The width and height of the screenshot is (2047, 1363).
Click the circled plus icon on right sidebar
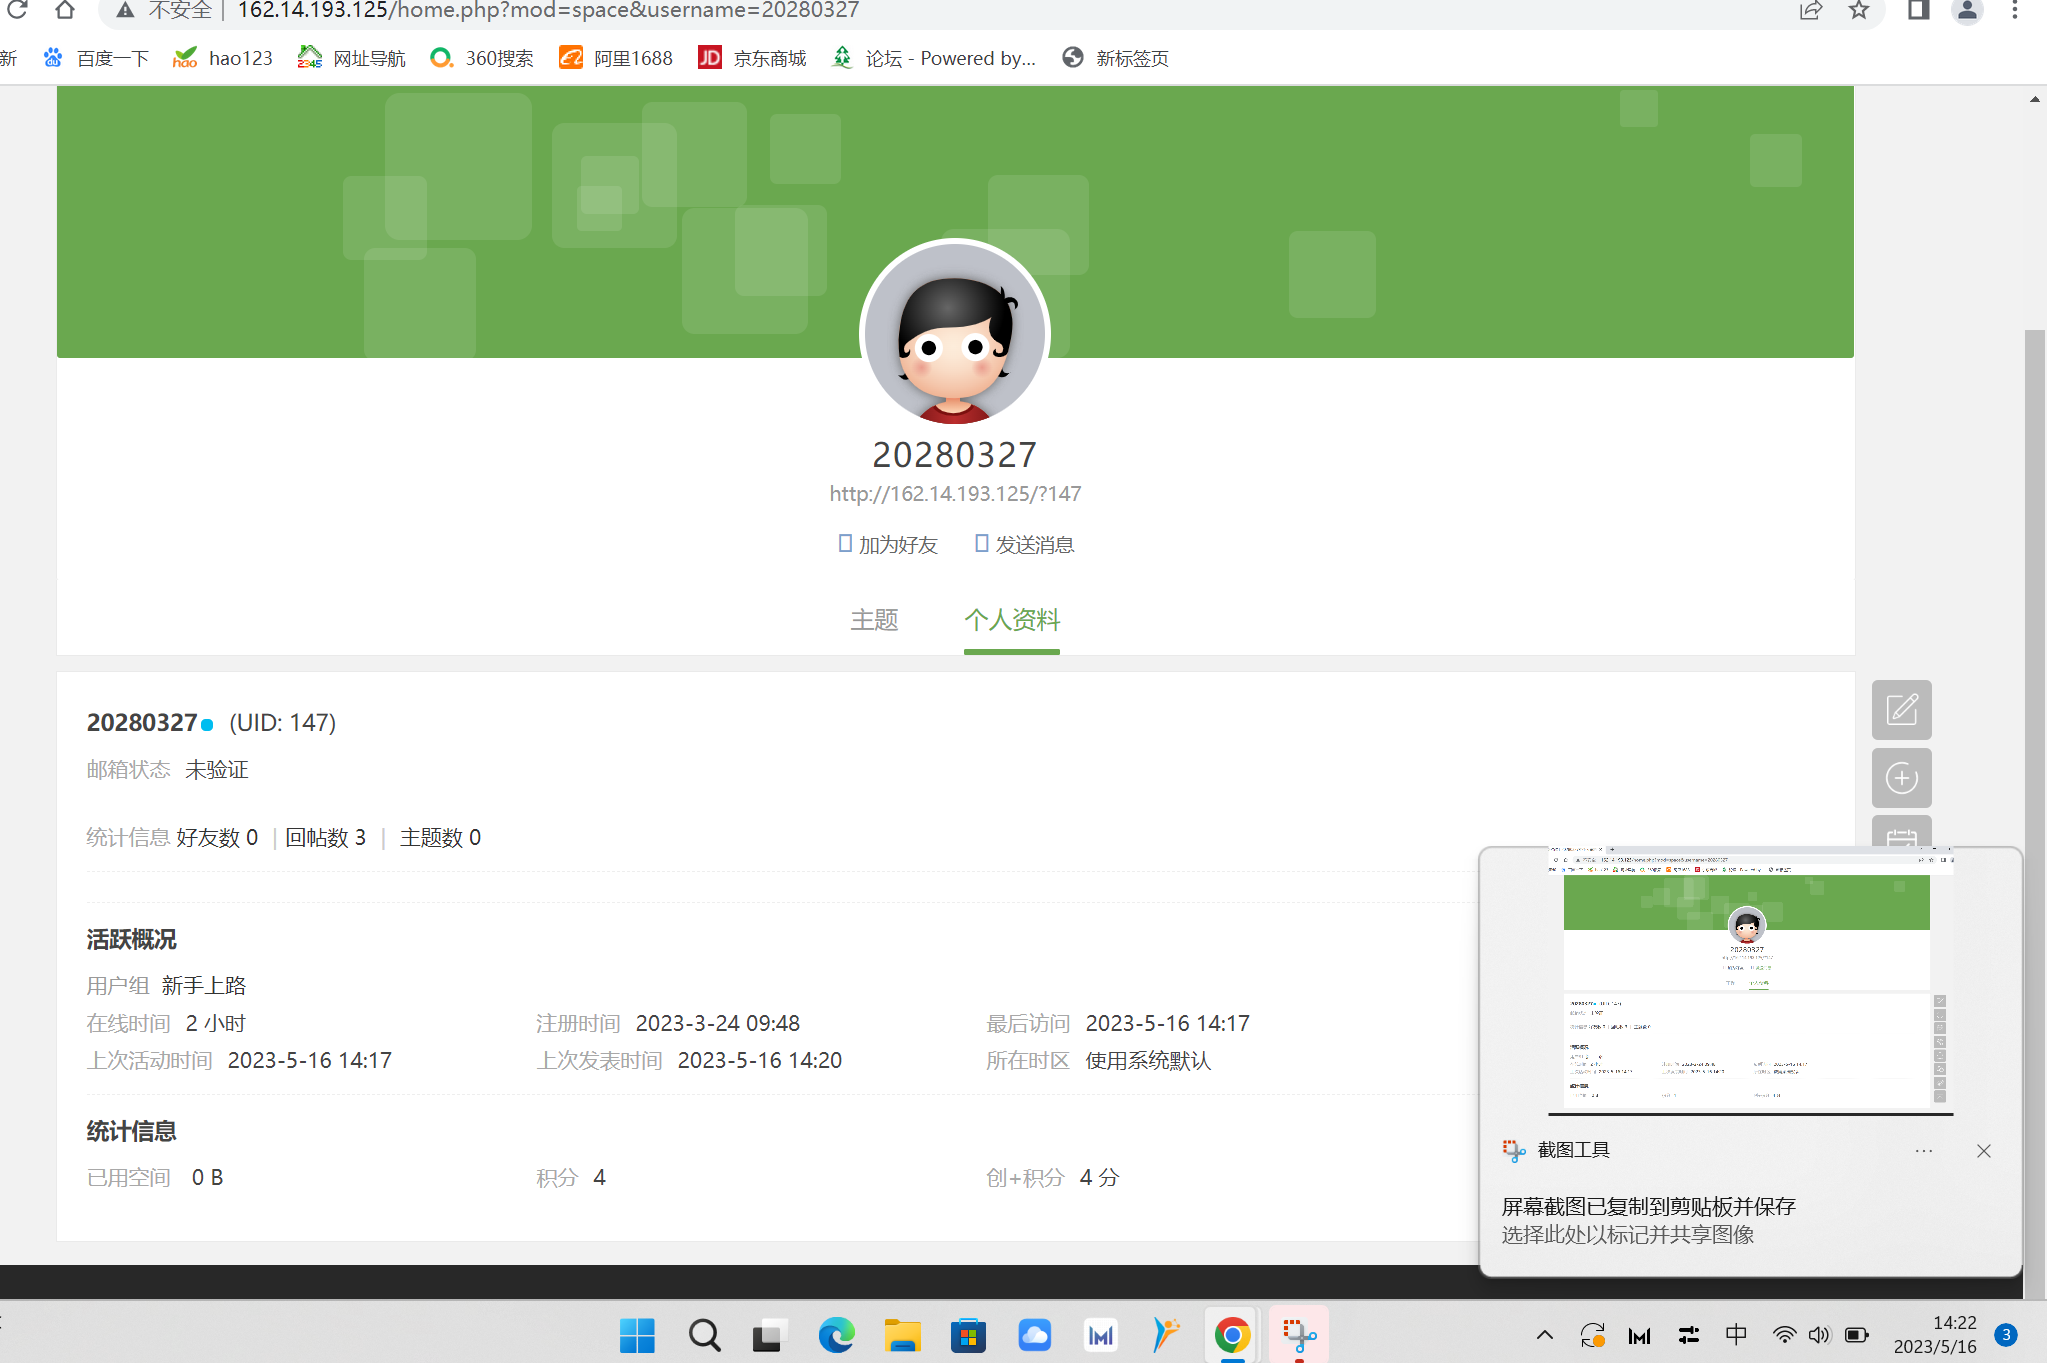[1901, 778]
